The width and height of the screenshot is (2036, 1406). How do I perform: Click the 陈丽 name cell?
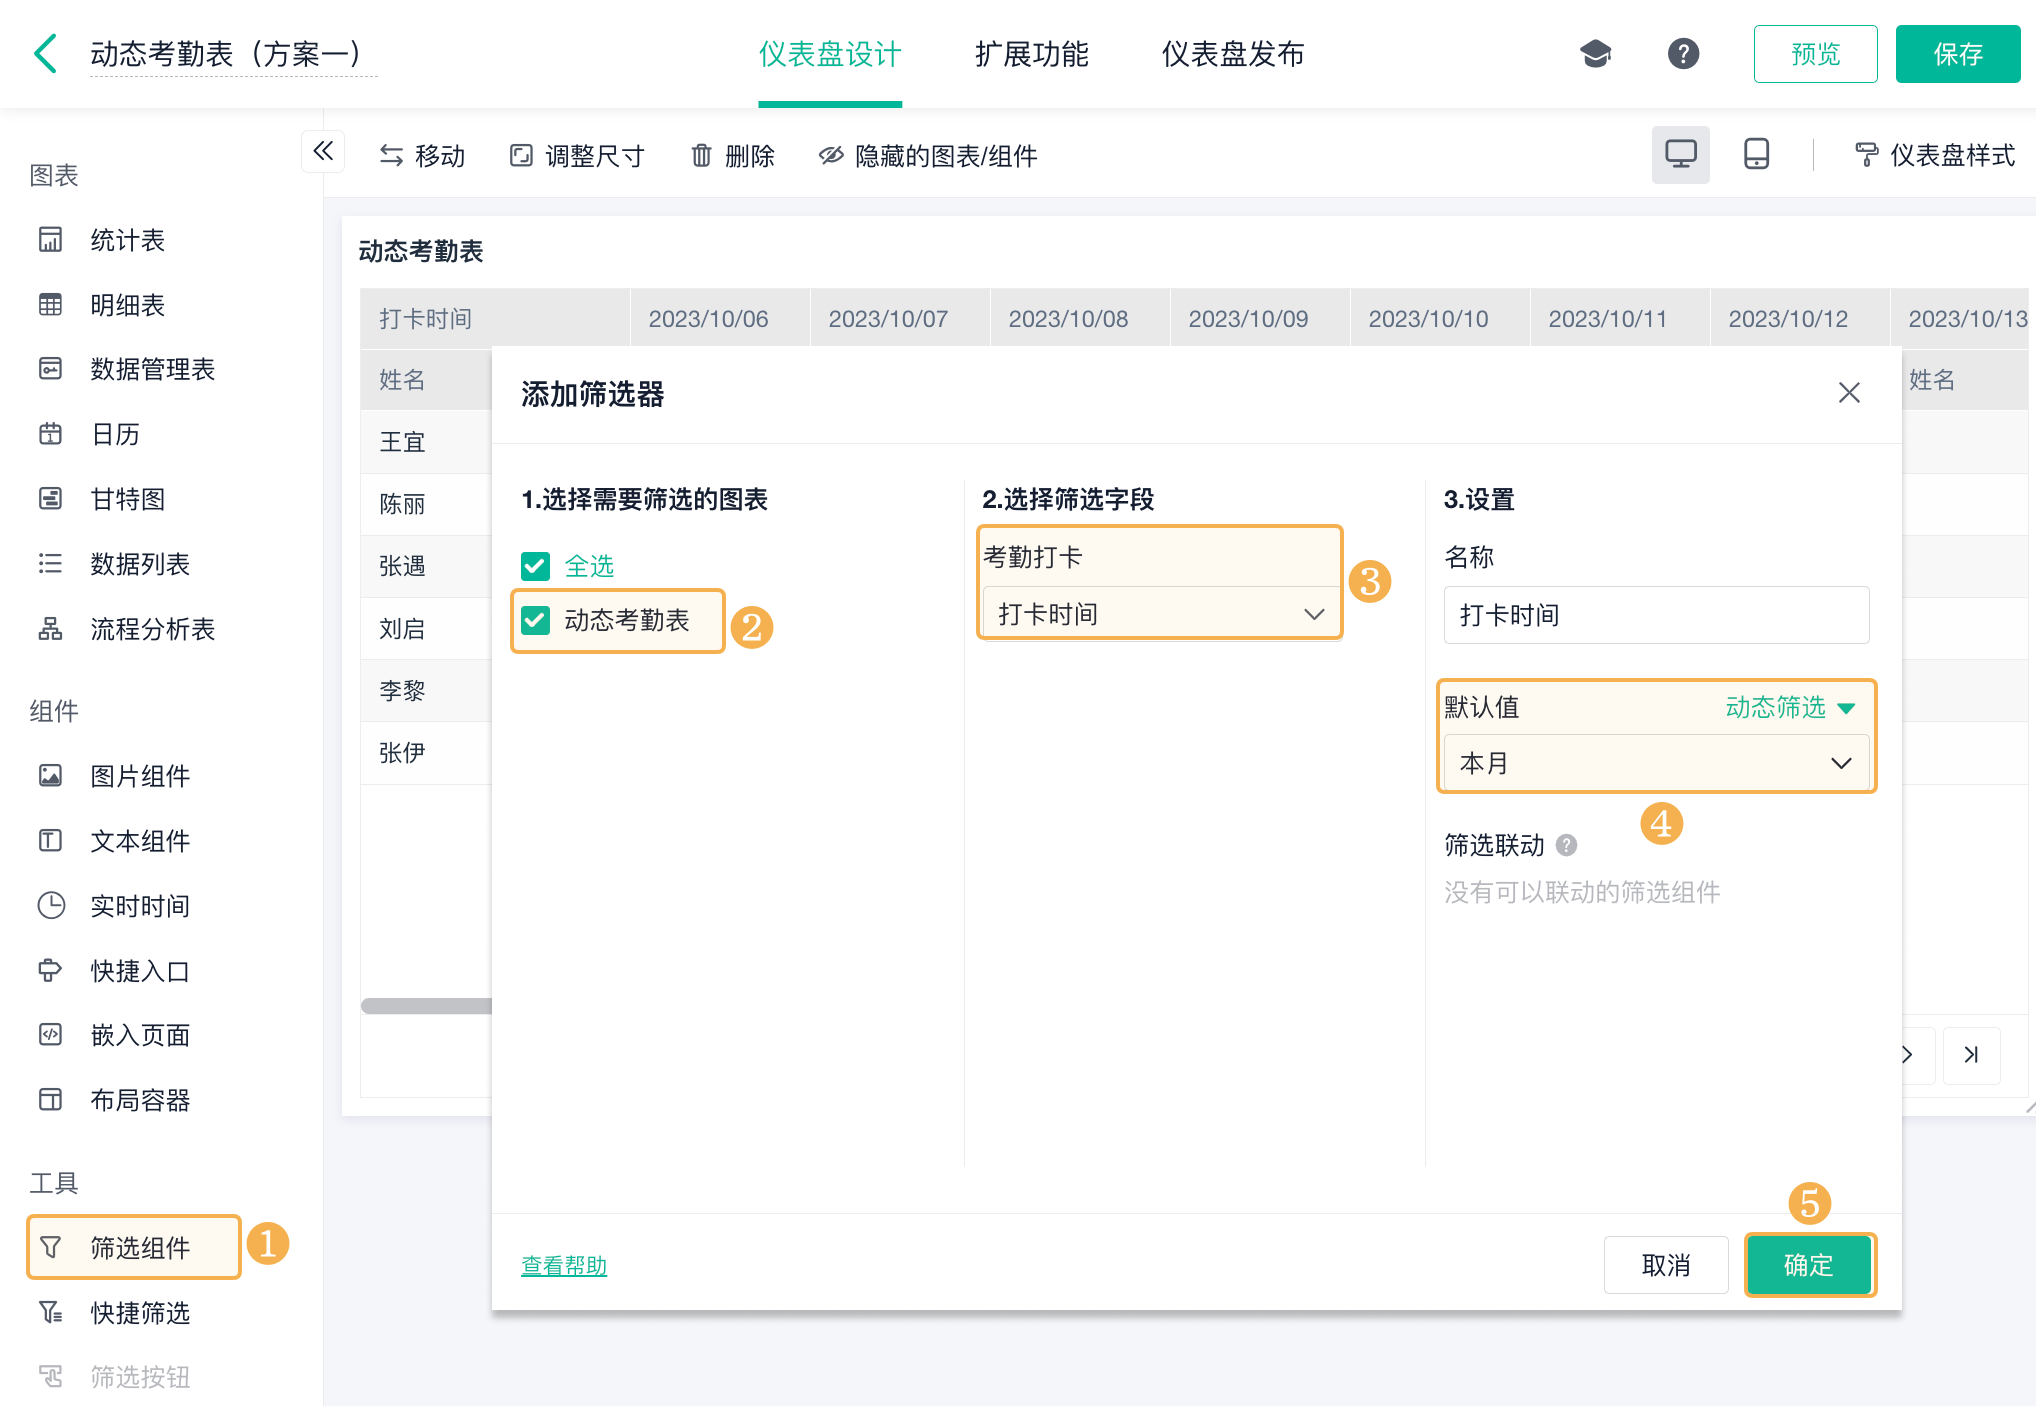tap(426, 504)
